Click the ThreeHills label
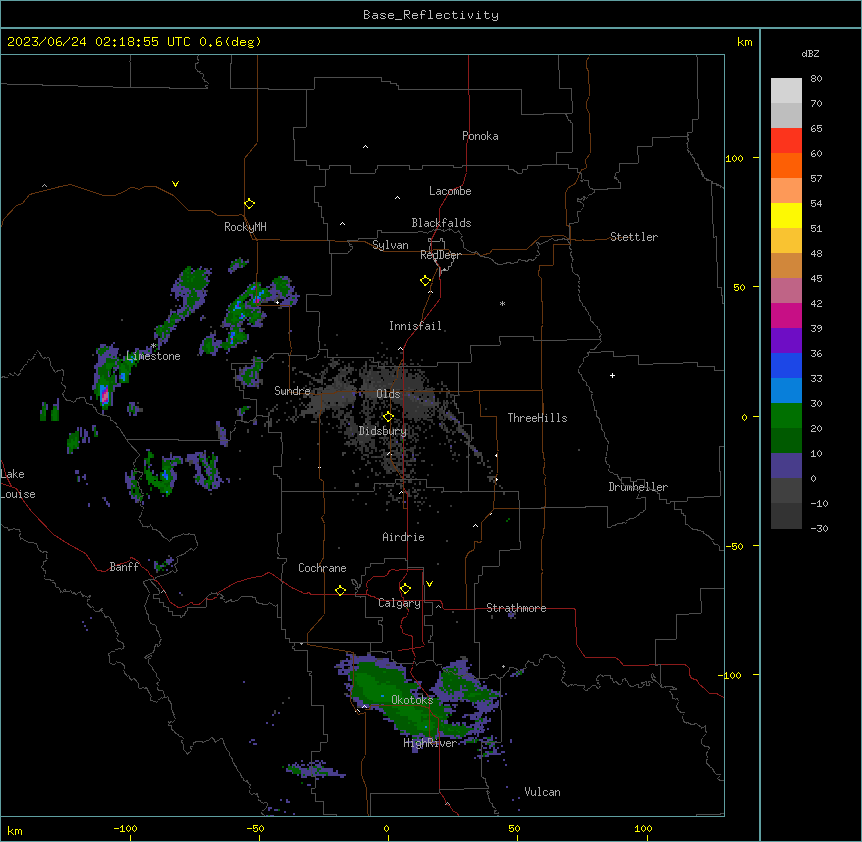 pos(538,418)
